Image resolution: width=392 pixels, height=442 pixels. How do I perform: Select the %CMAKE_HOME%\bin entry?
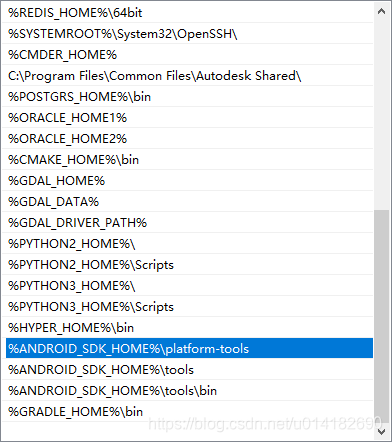188,159
